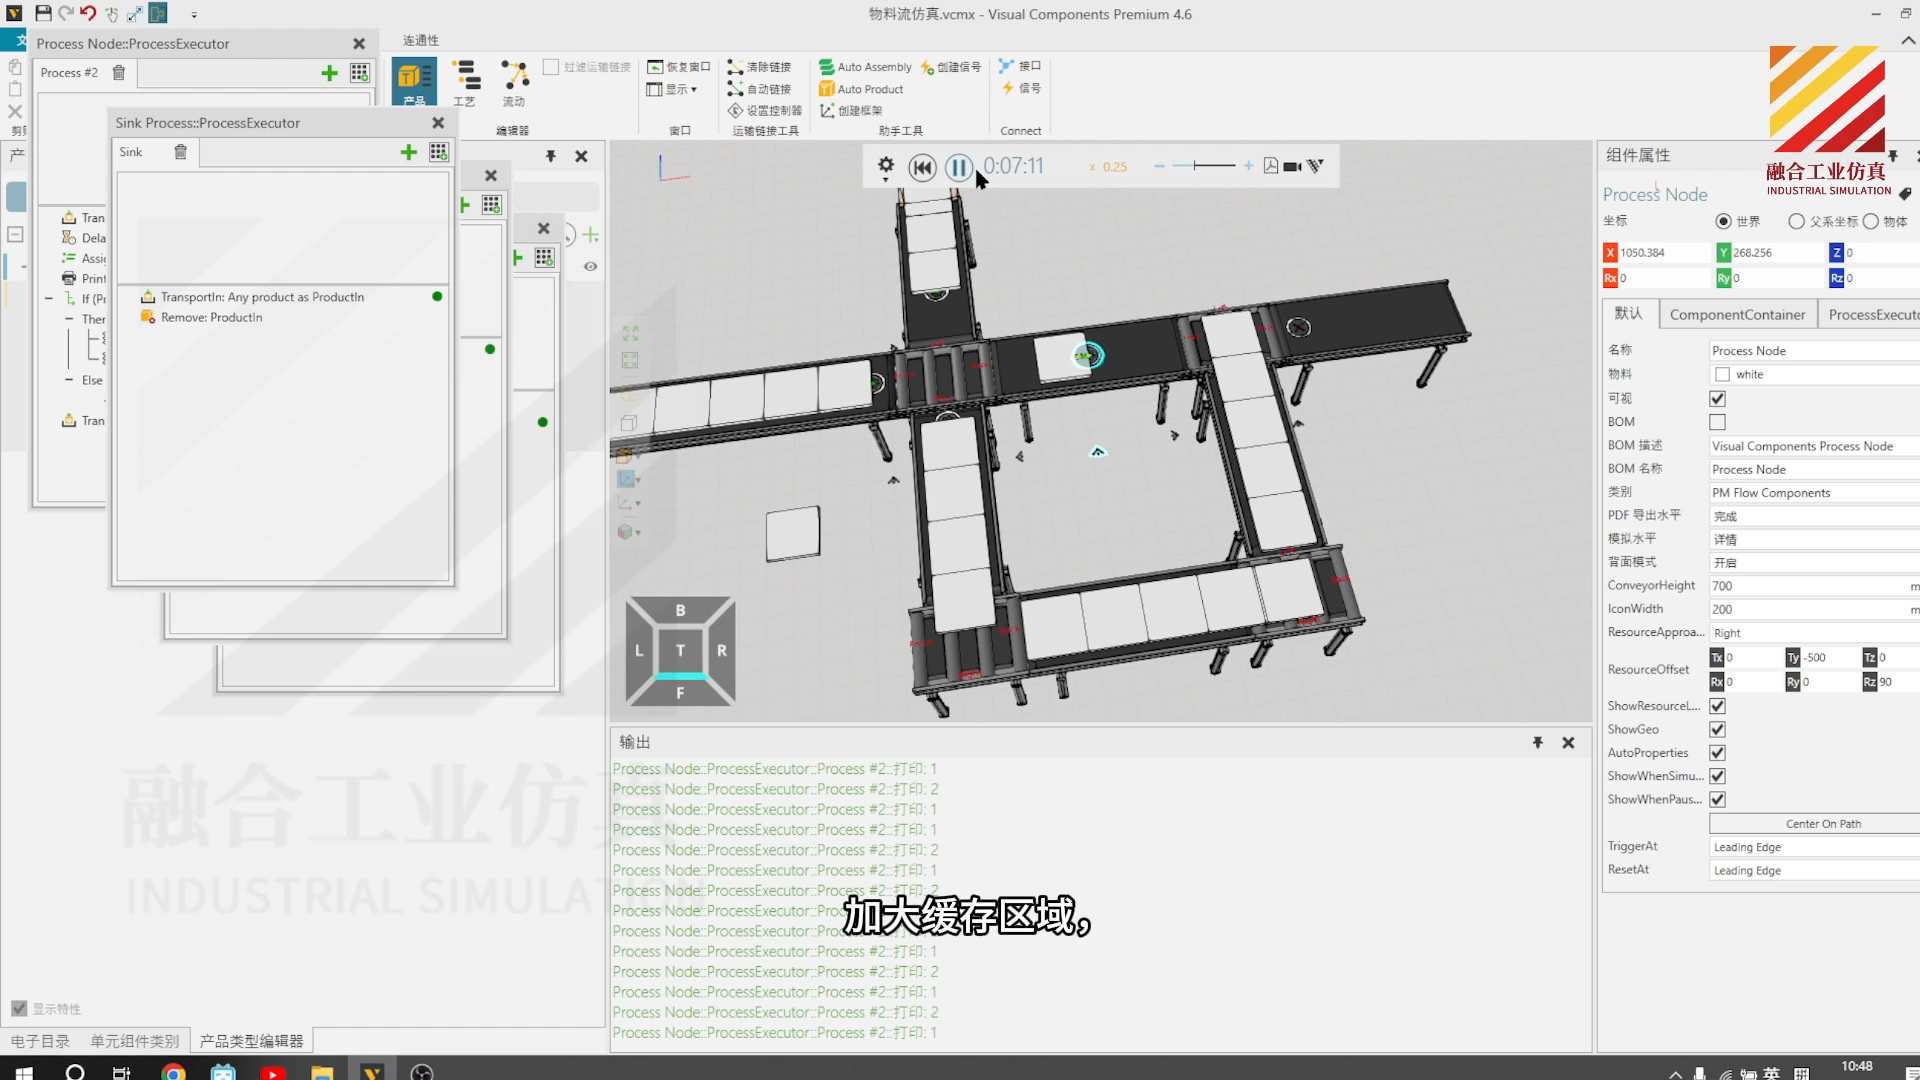Viewport: 1920px width, 1080px height.
Task: Open the 物料 white material dropdown
Action: point(1814,374)
